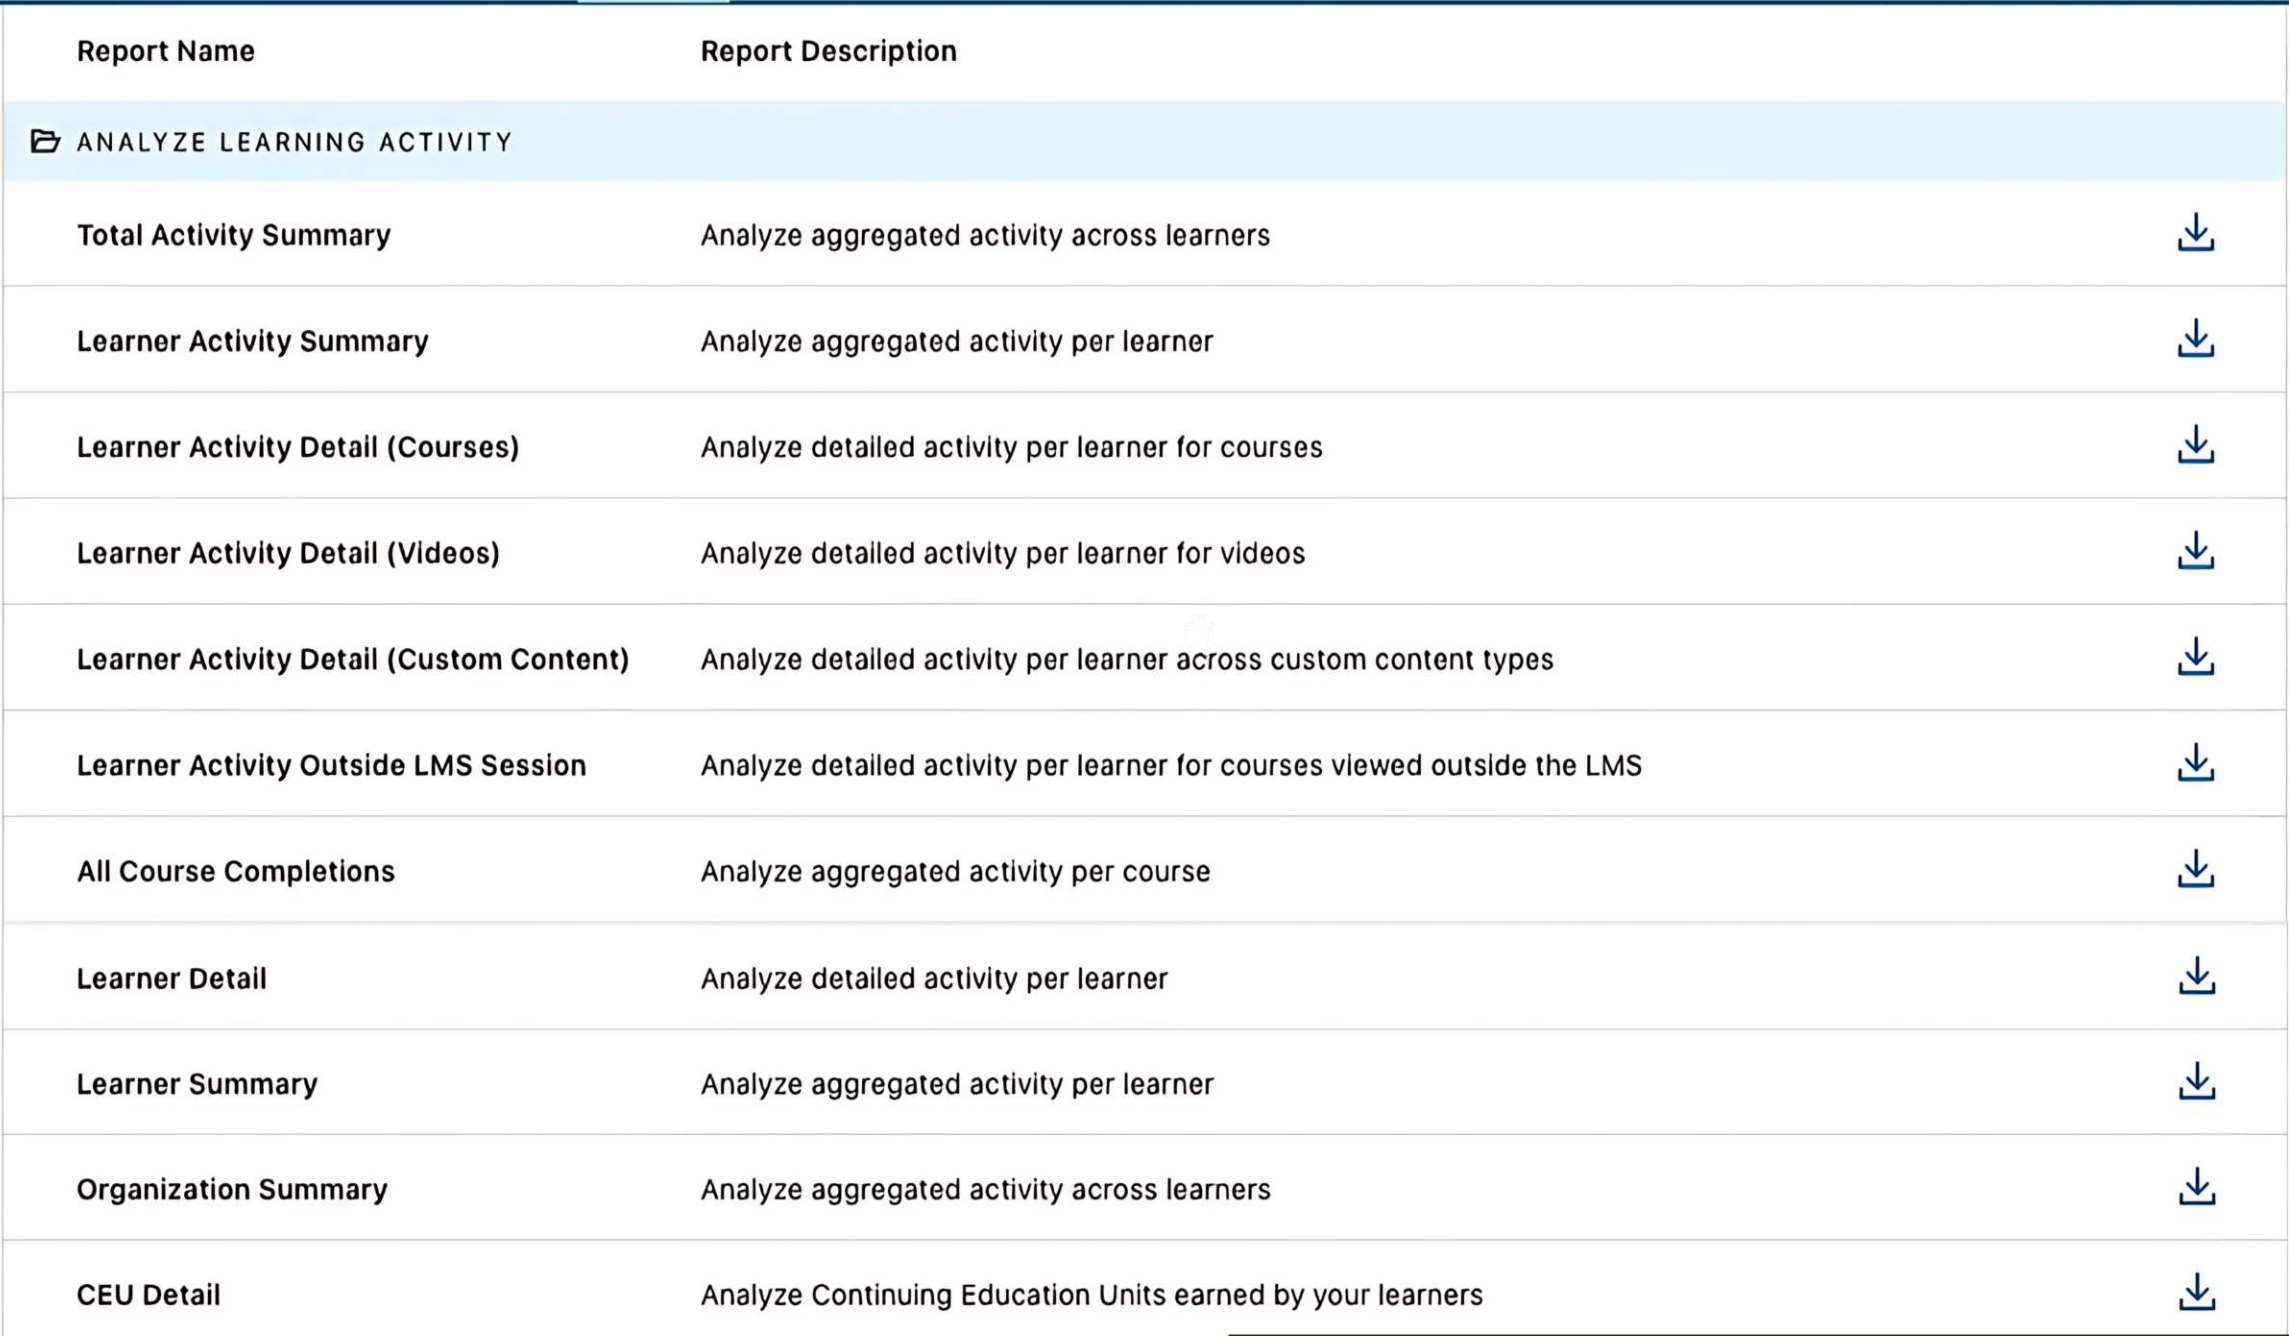2289x1336 pixels.
Task: Click the Report Name column header
Action: tap(166, 51)
